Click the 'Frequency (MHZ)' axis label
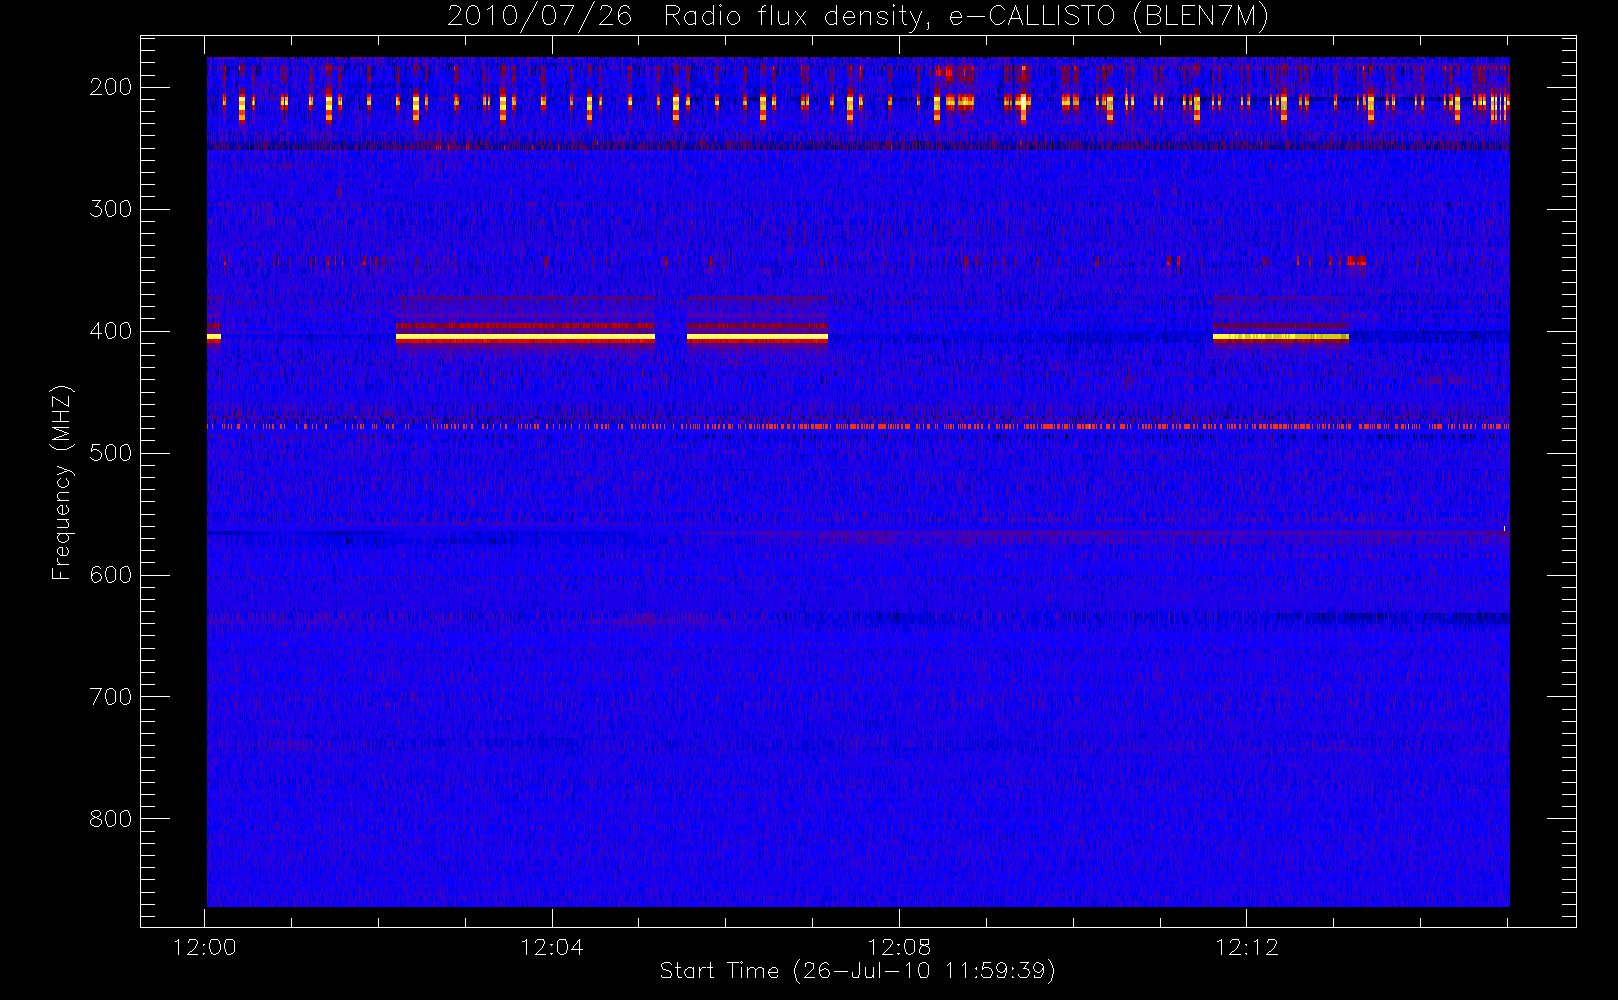Image resolution: width=1618 pixels, height=1000 pixels. (x=62, y=482)
